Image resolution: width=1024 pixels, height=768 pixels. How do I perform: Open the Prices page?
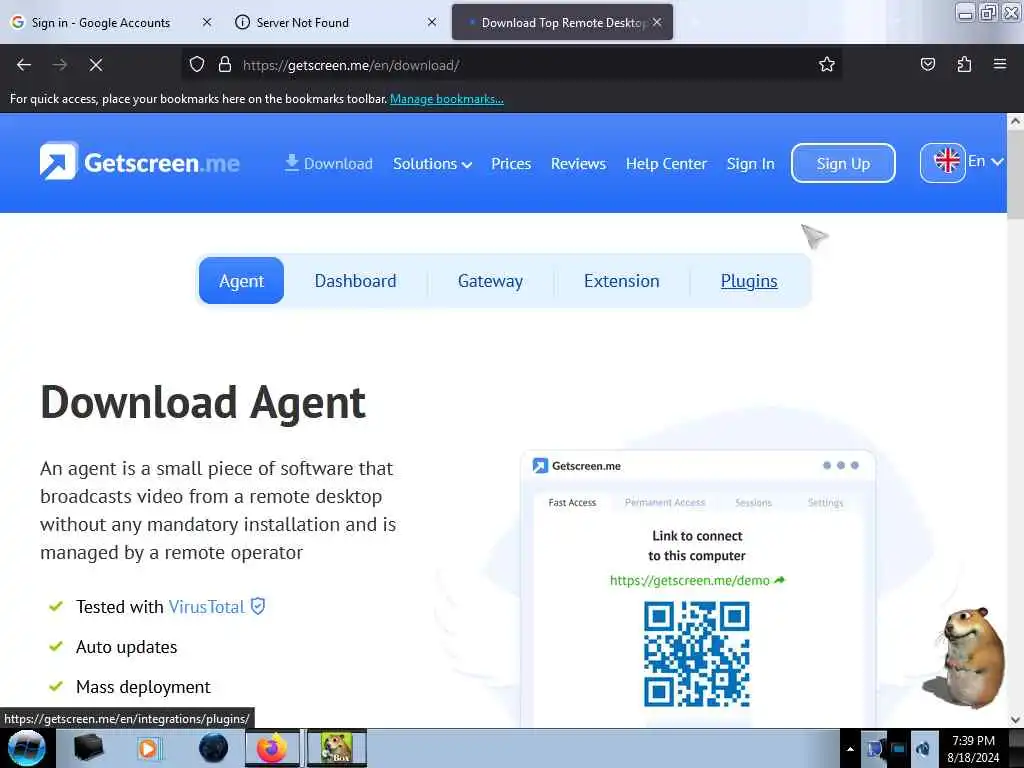511,163
